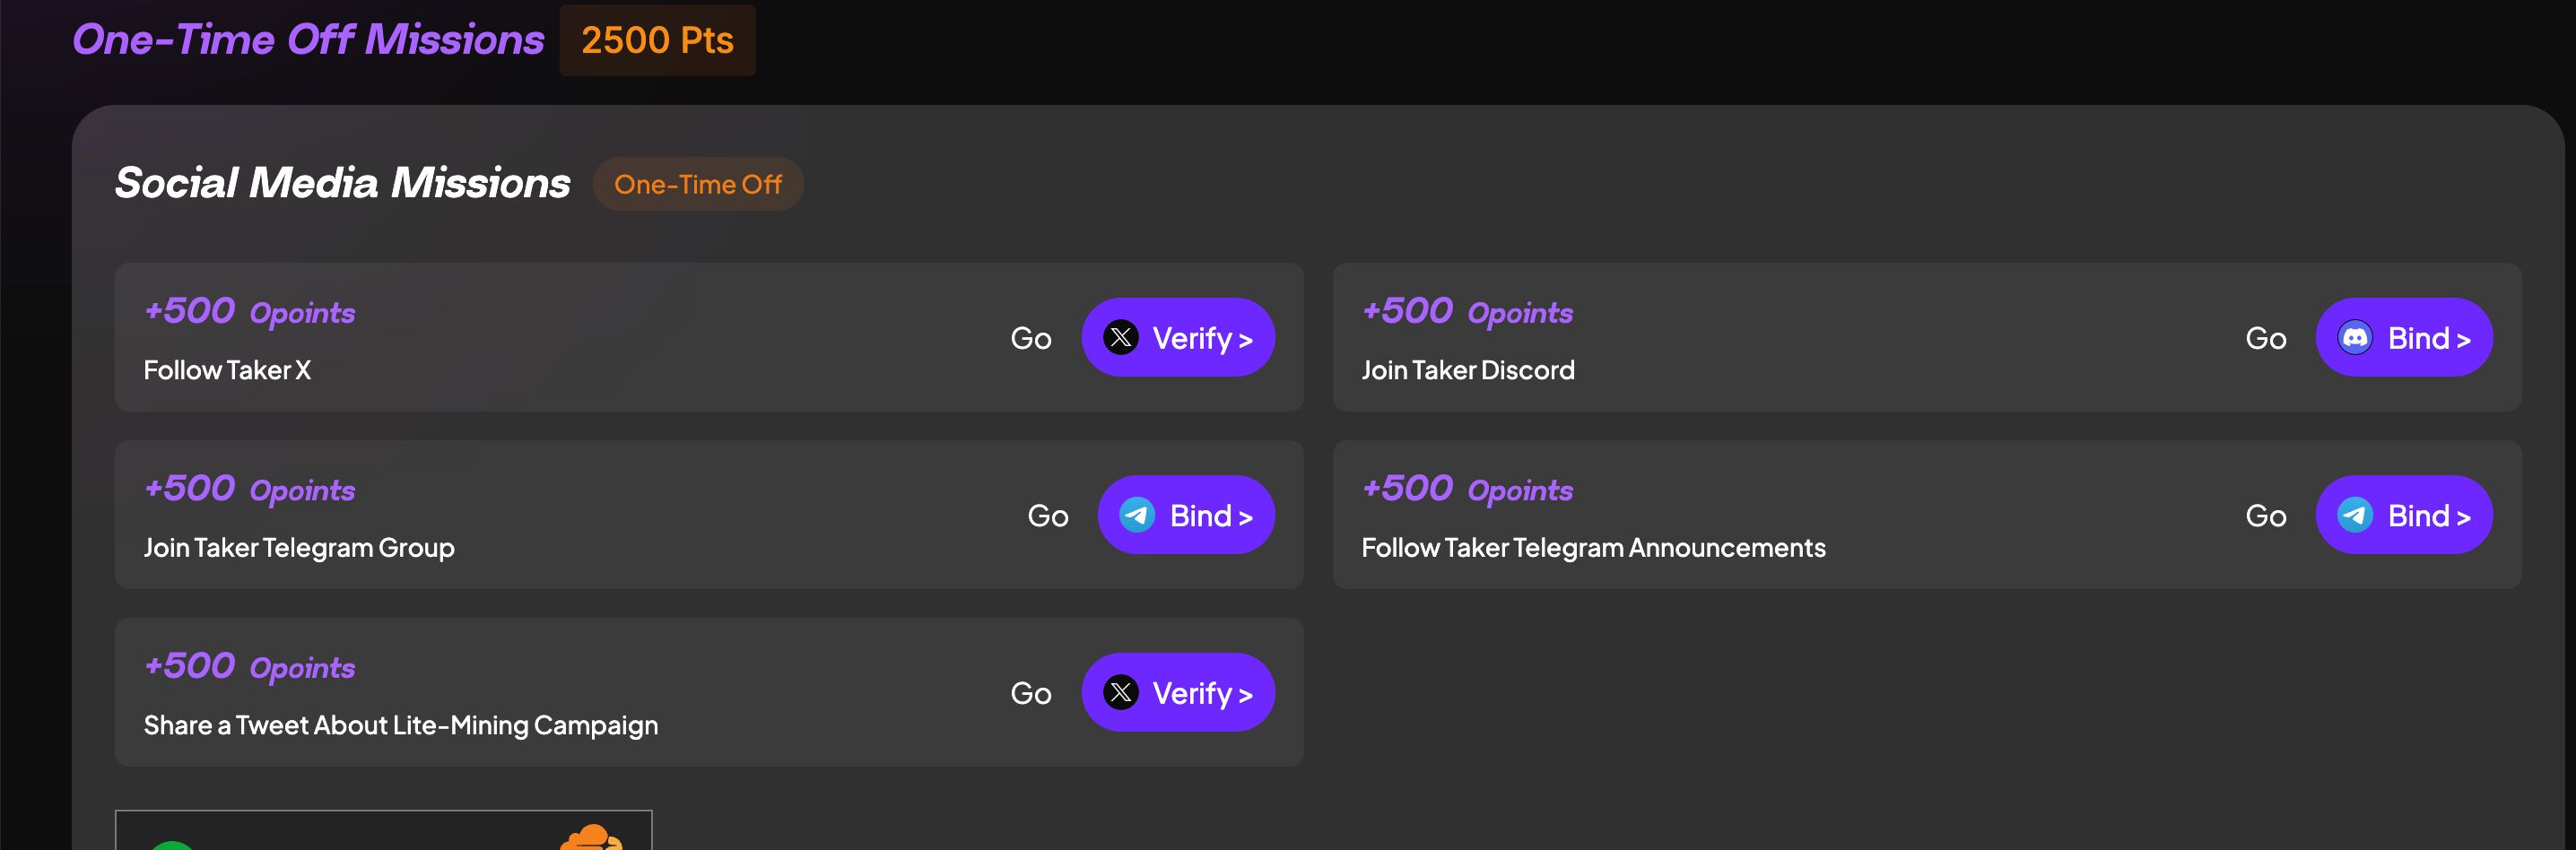Click Telegram icon for Telegram Announcements mission
The width and height of the screenshot is (2576, 850).
pos(2354,515)
